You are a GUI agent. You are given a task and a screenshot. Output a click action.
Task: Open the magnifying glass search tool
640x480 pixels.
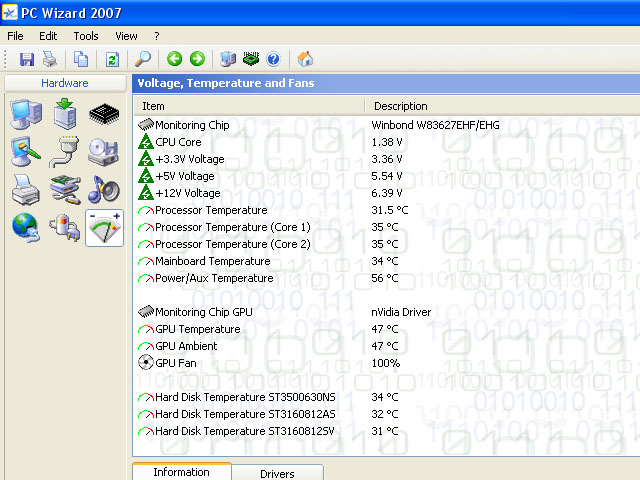click(x=143, y=60)
